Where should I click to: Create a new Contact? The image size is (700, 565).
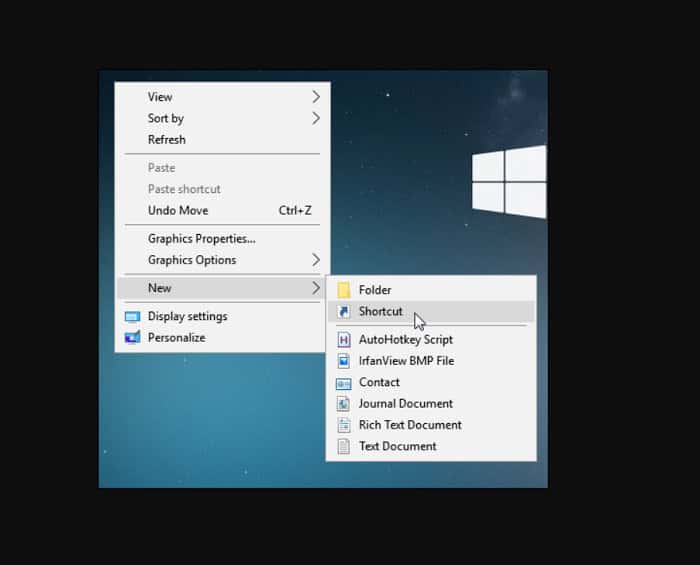pyautogui.click(x=431, y=382)
